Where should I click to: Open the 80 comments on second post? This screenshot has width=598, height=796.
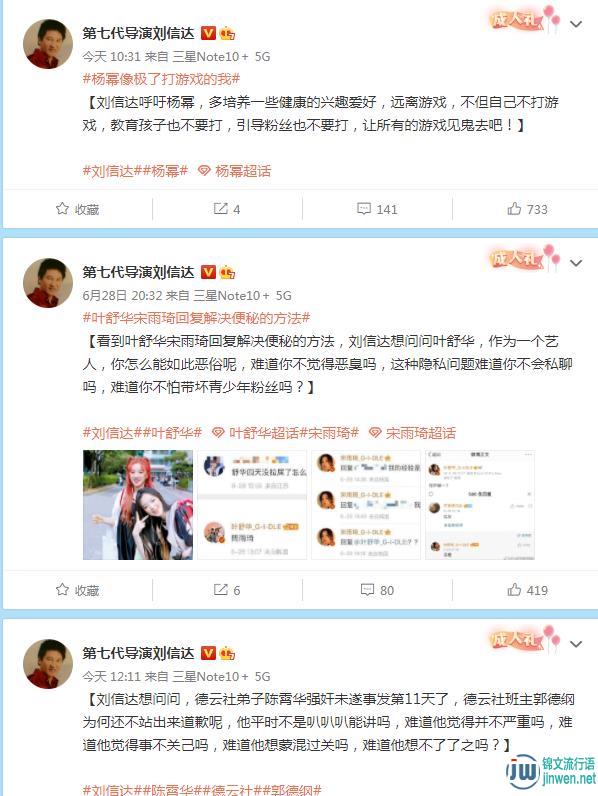tap(377, 590)
